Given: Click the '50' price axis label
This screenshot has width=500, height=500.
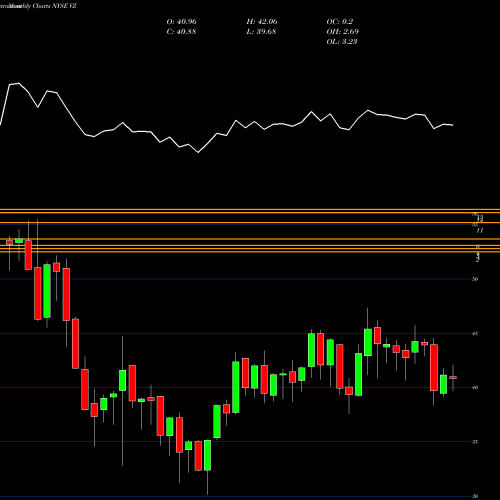Looking at the screenshot, I should (x=475, y=279).
